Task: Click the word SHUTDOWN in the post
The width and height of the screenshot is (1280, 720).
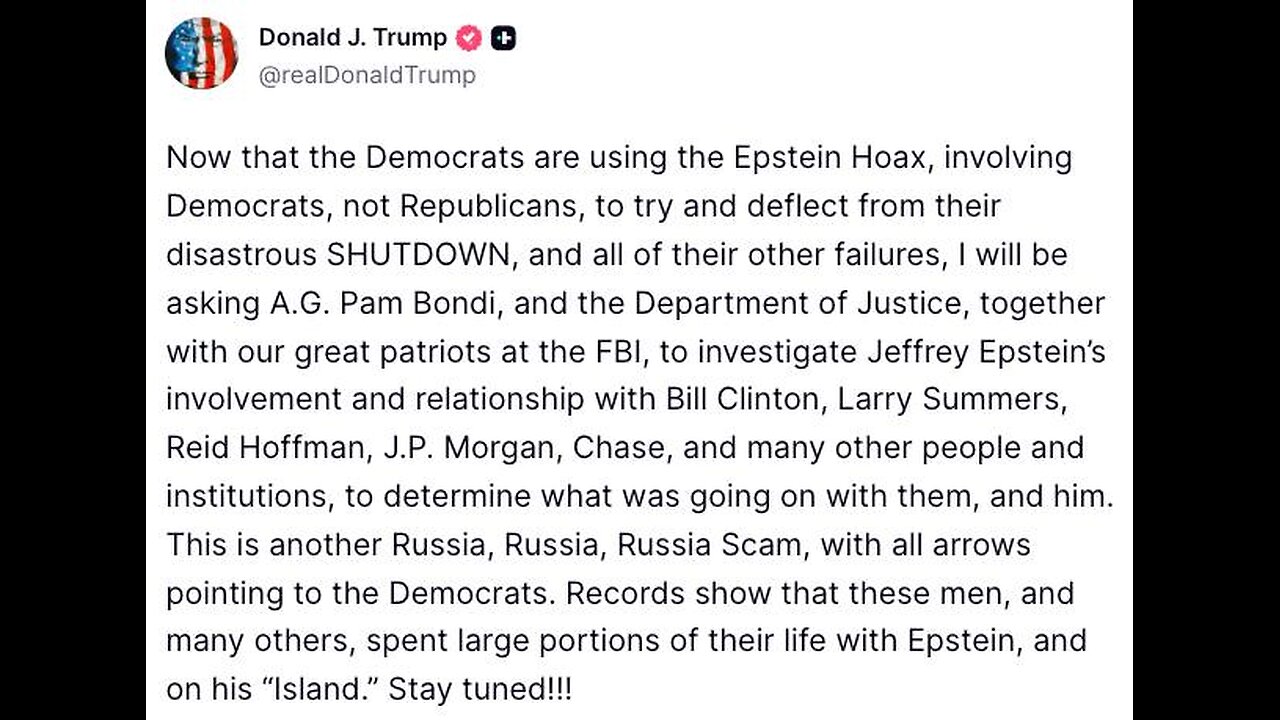Action: coord(418,255)
